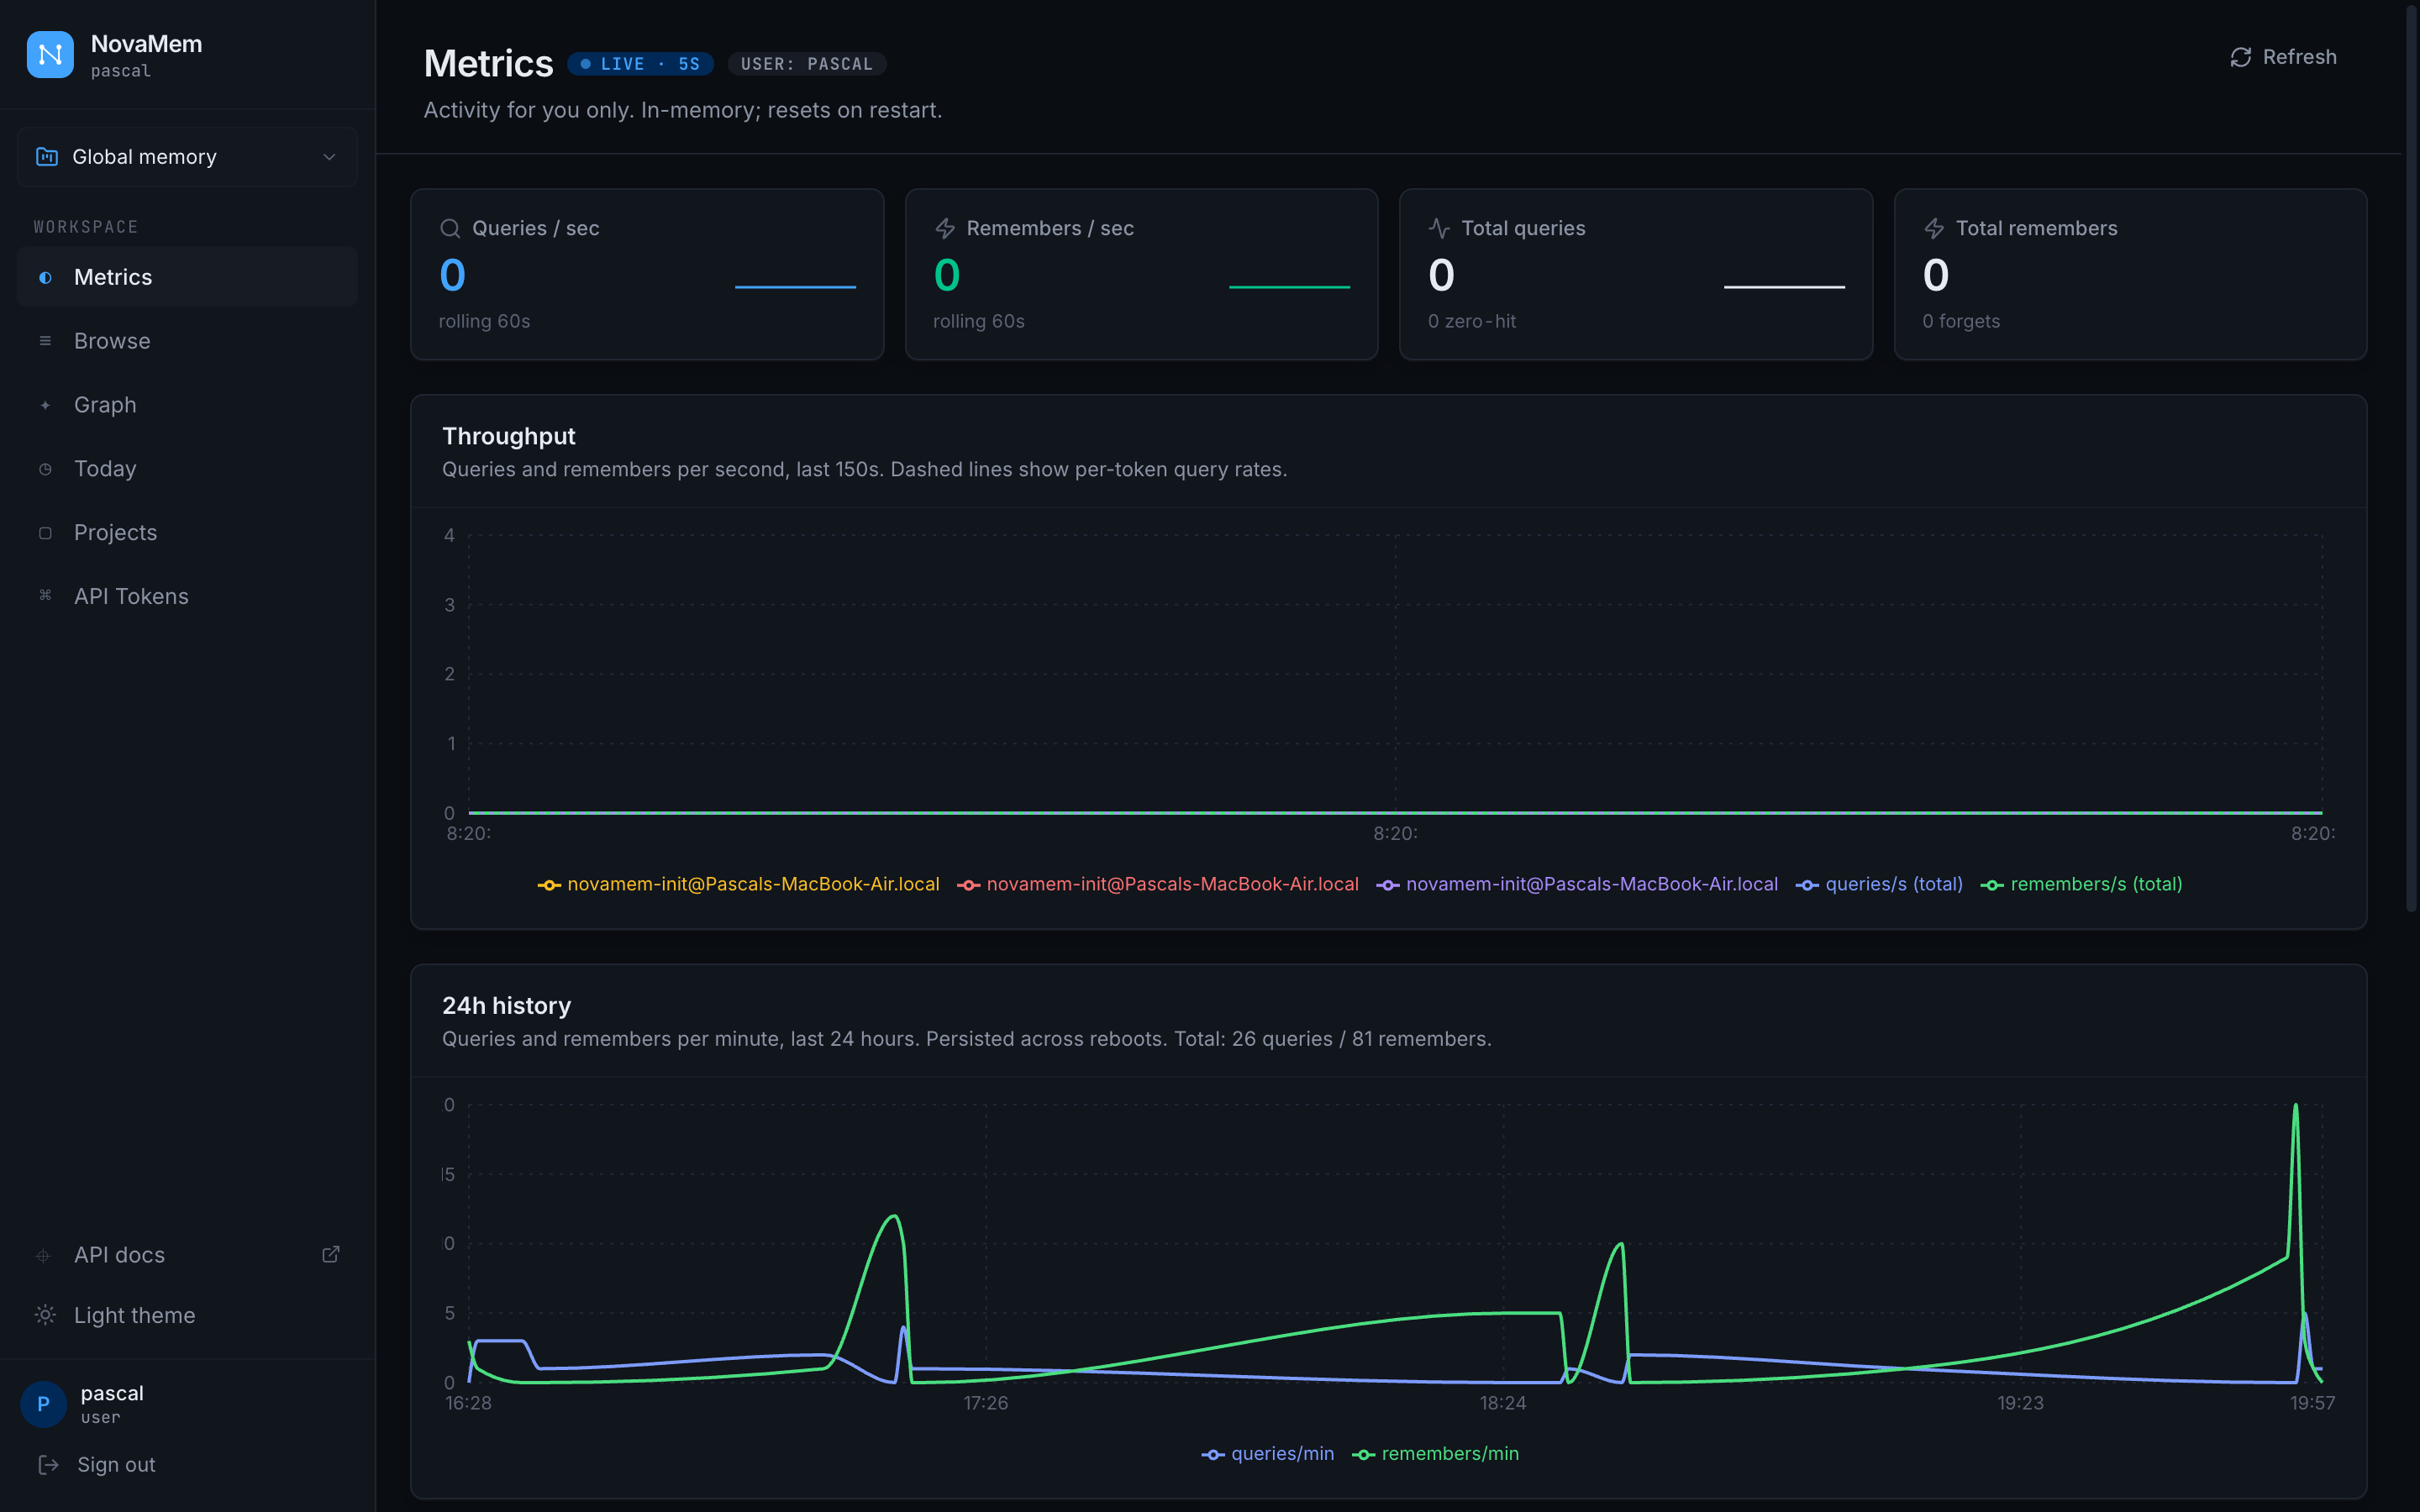Click the Today clock icon
The height and width of the screenshot is (1512, 2420).
45,469
